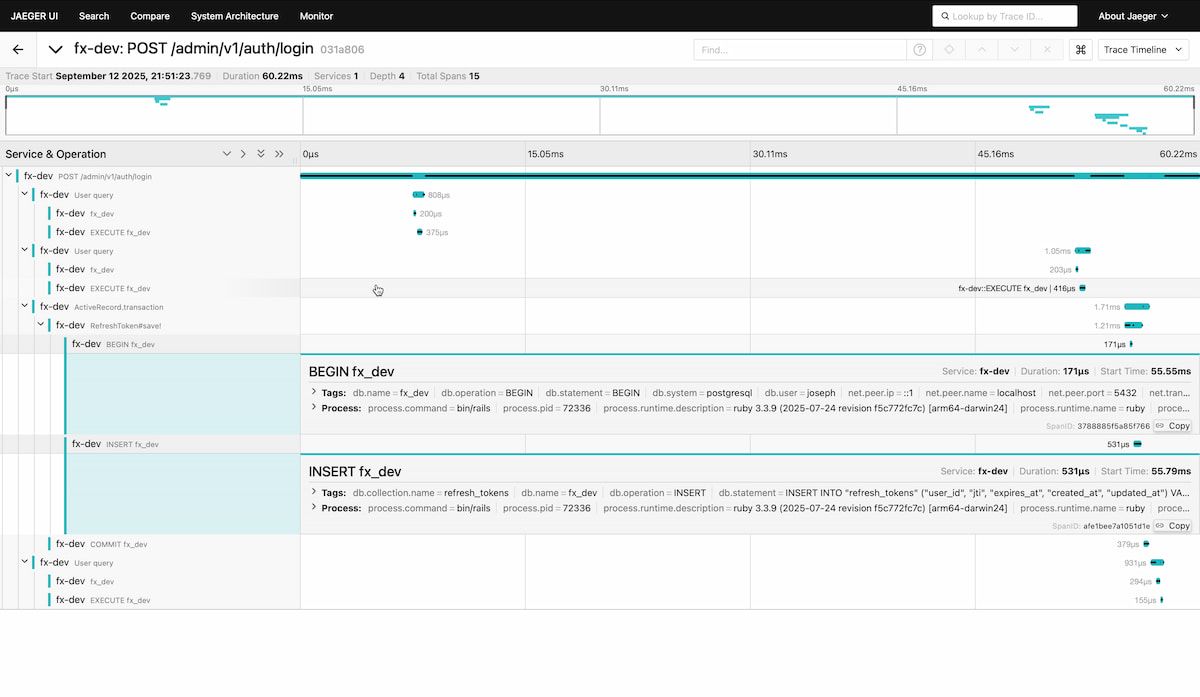
Task: Jump to next match with down-arrow icon
Action: click(1013, 48)
